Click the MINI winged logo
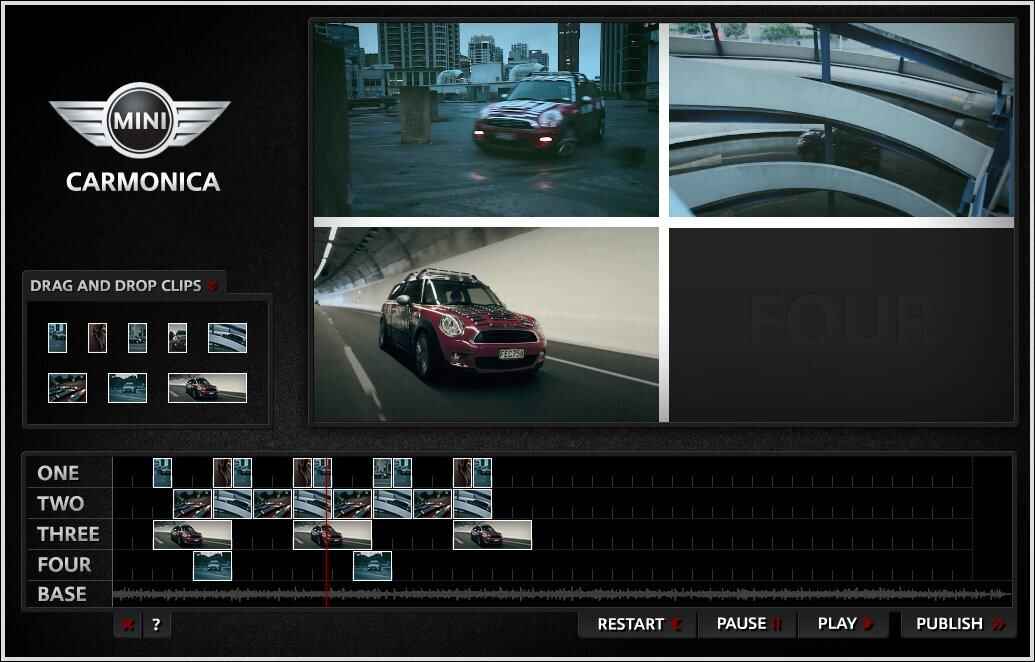 (140, 121)
